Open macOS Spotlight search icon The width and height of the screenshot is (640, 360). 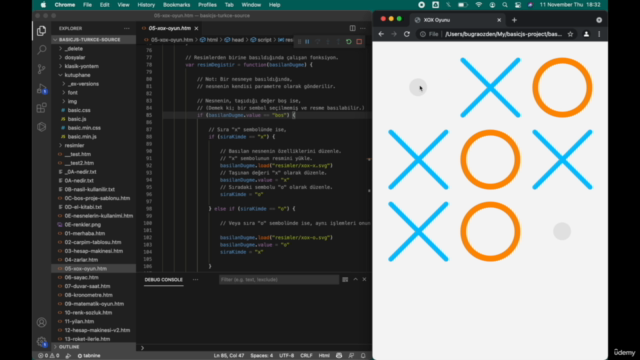pyautogui.click(x=505, y=5)
